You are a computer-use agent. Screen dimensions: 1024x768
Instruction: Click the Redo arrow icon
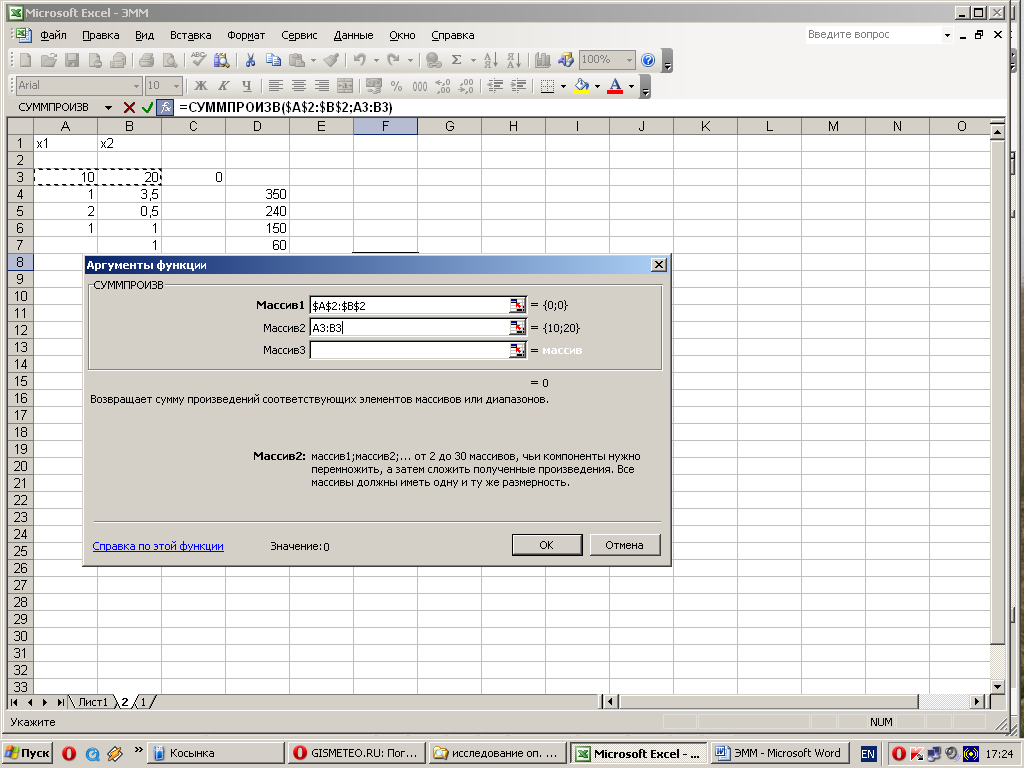coord(393,60)
